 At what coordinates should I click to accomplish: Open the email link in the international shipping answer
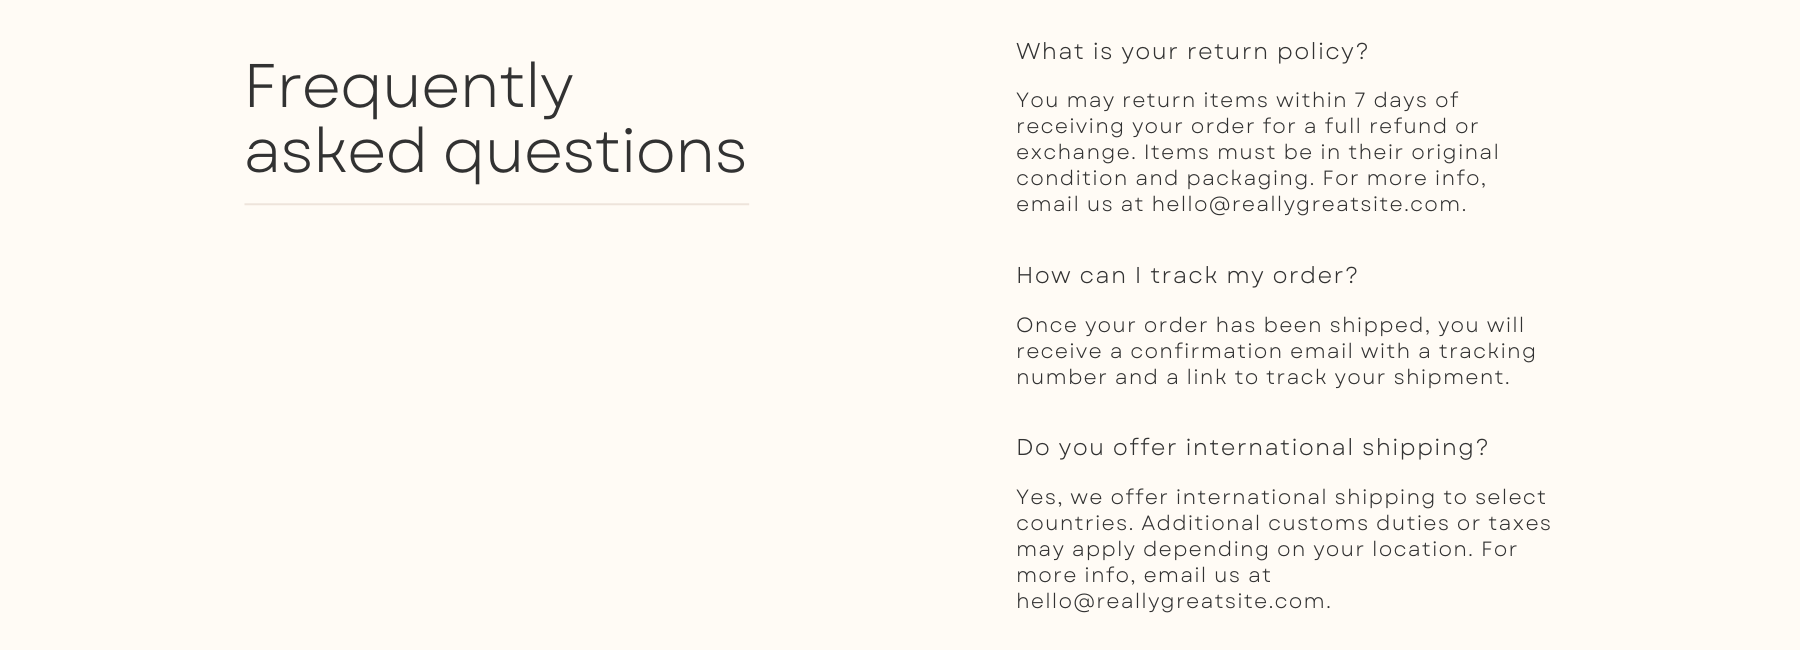1171,602
